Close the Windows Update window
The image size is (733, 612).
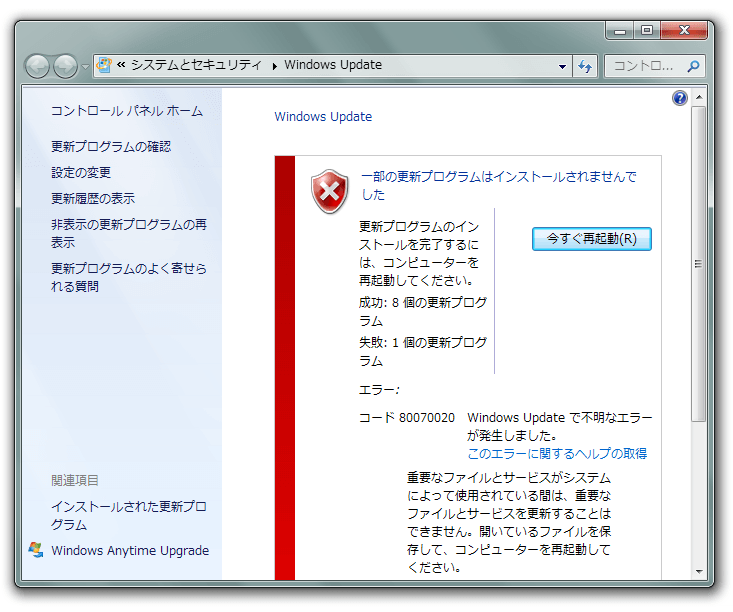pyautogui.click(x=684, y=31)
